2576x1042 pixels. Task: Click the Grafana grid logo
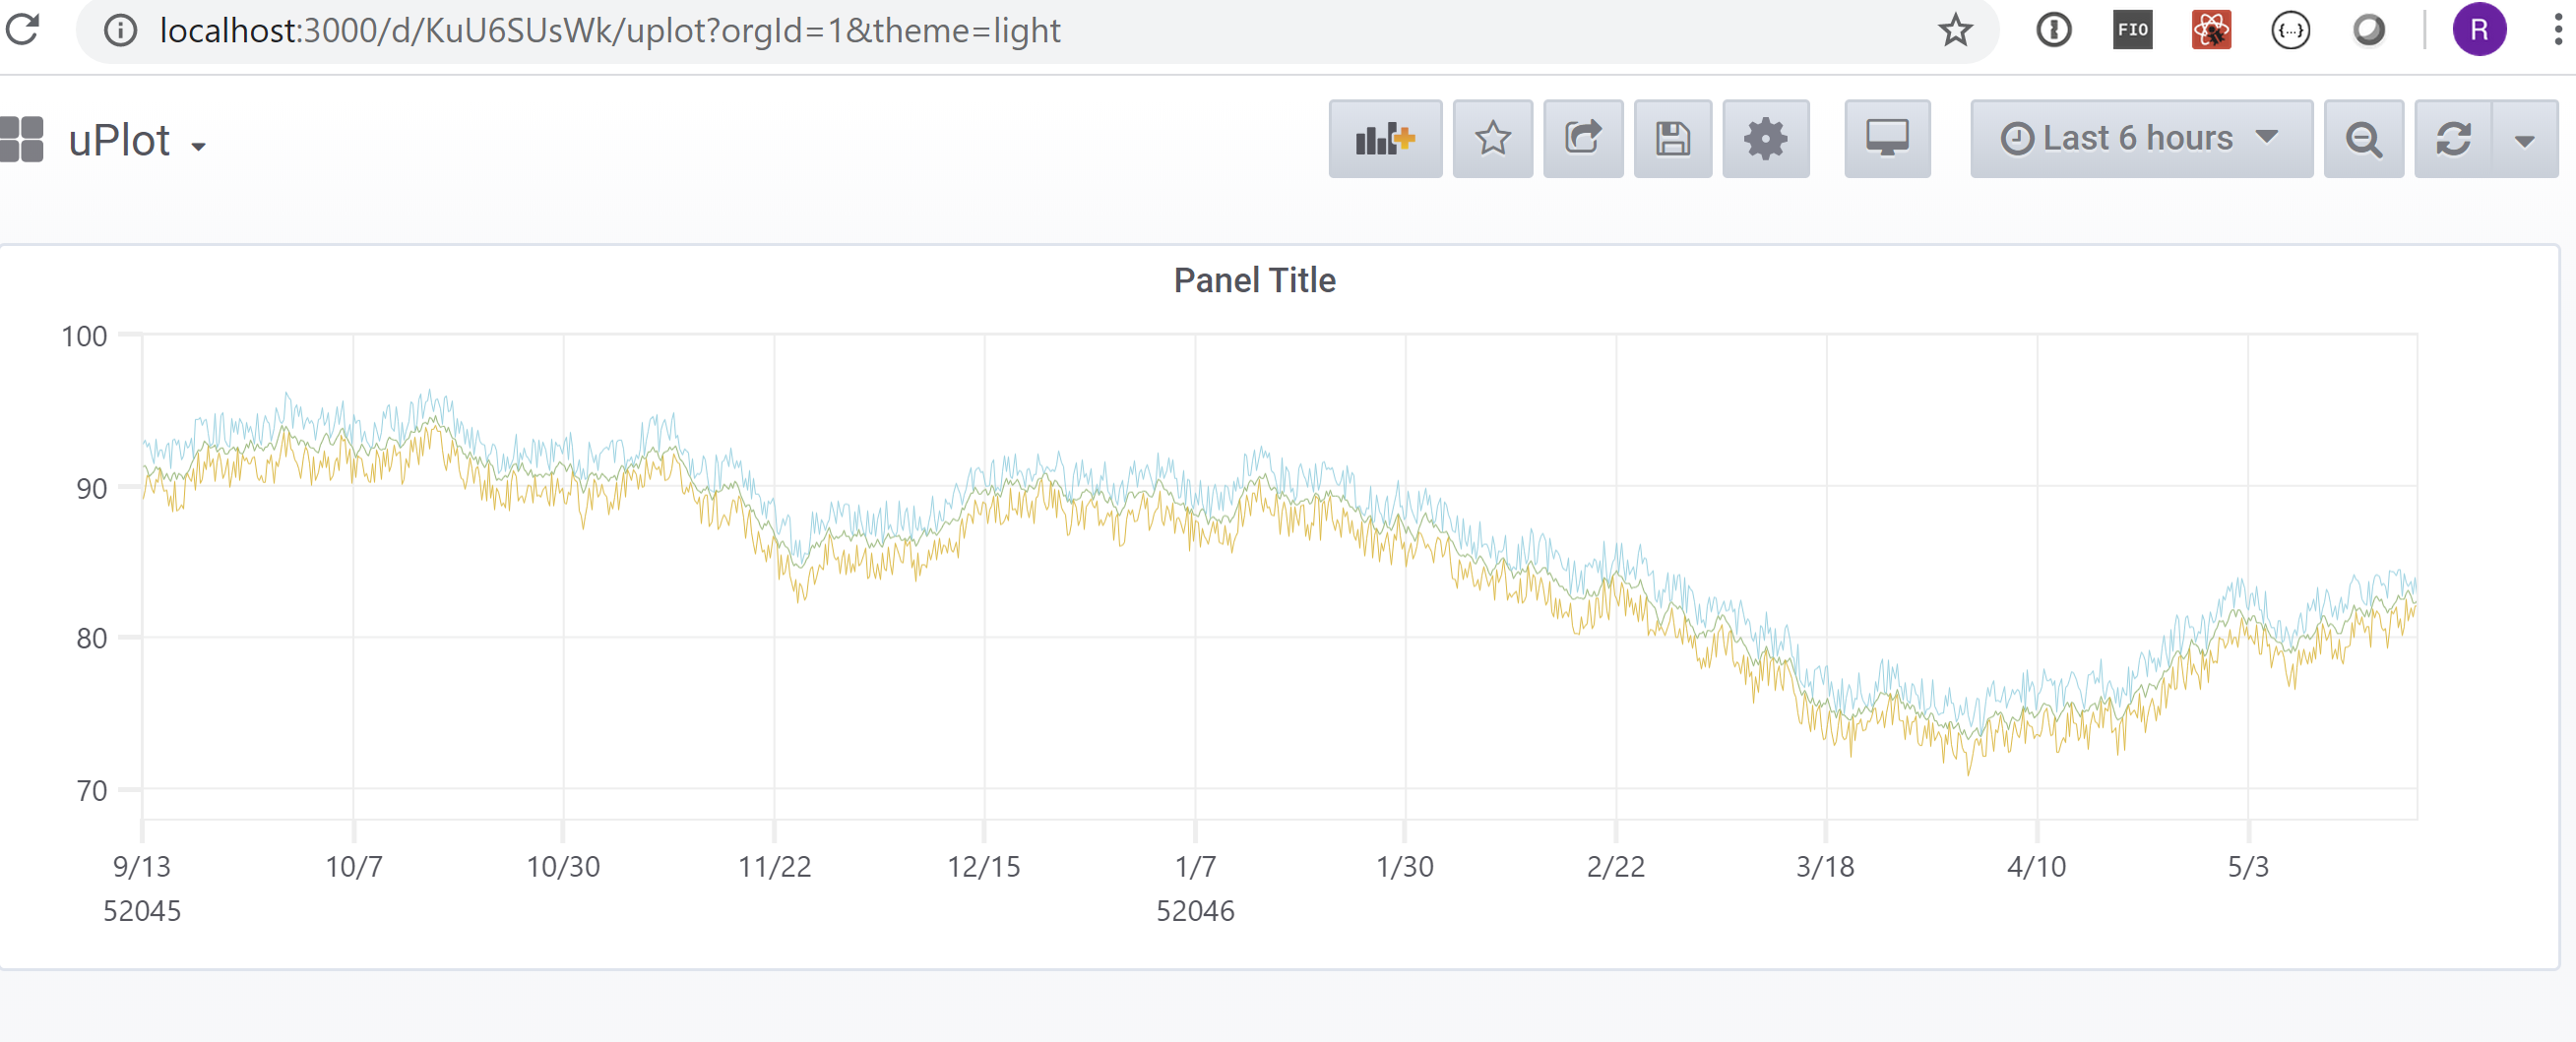[x=22, y=138]
